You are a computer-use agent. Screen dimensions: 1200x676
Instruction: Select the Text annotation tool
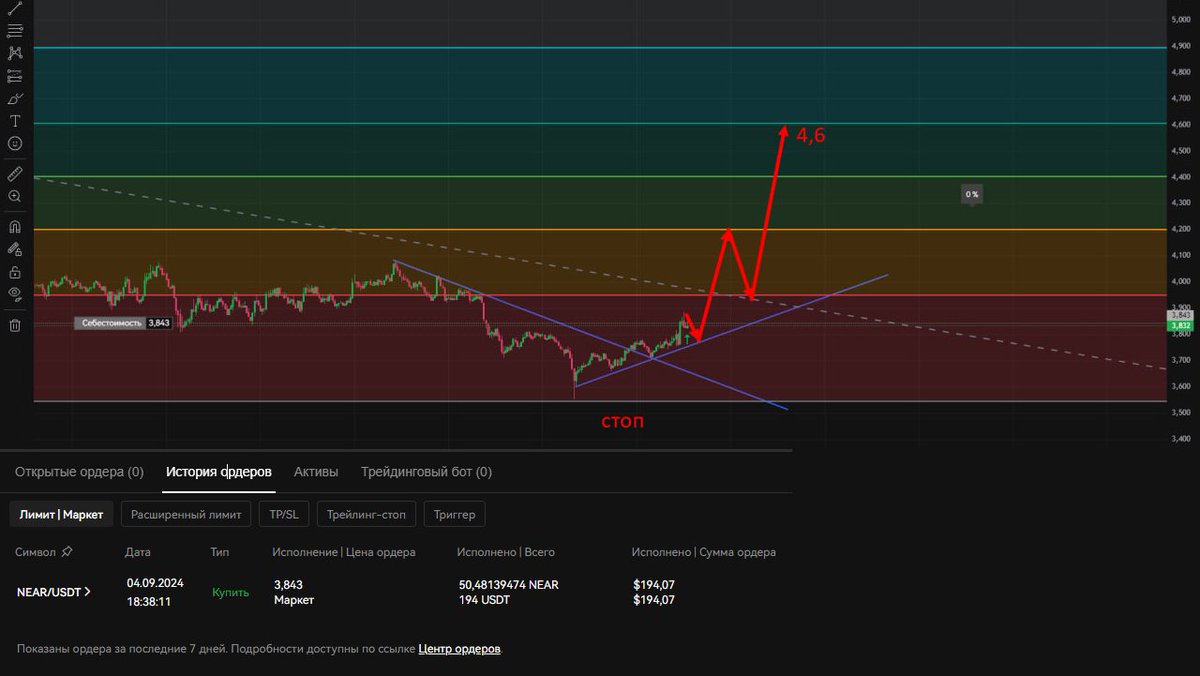tap(14, 120)
